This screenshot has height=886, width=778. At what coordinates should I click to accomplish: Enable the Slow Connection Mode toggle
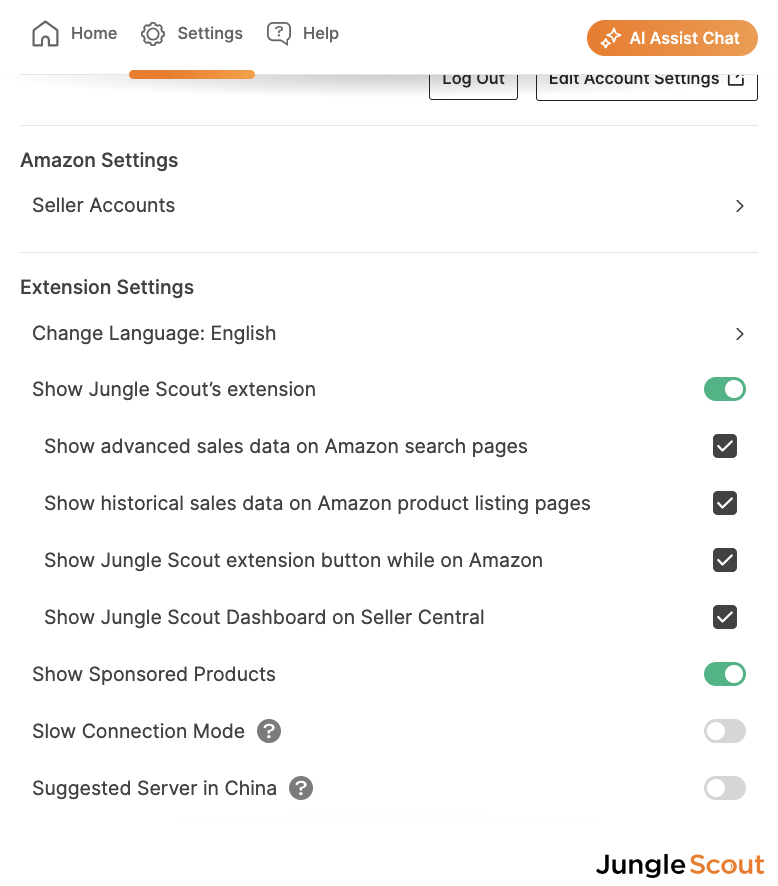pyautogui.click(x=725, y=731)
